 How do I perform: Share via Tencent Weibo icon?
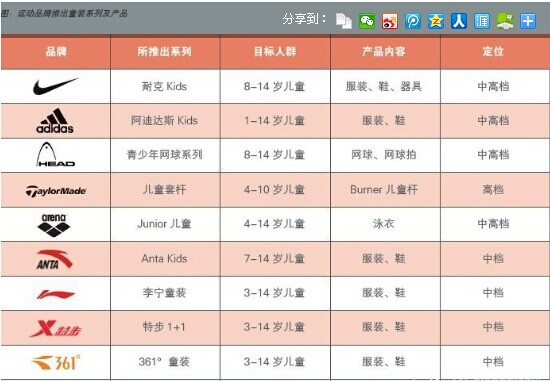[x=413, y=21]
